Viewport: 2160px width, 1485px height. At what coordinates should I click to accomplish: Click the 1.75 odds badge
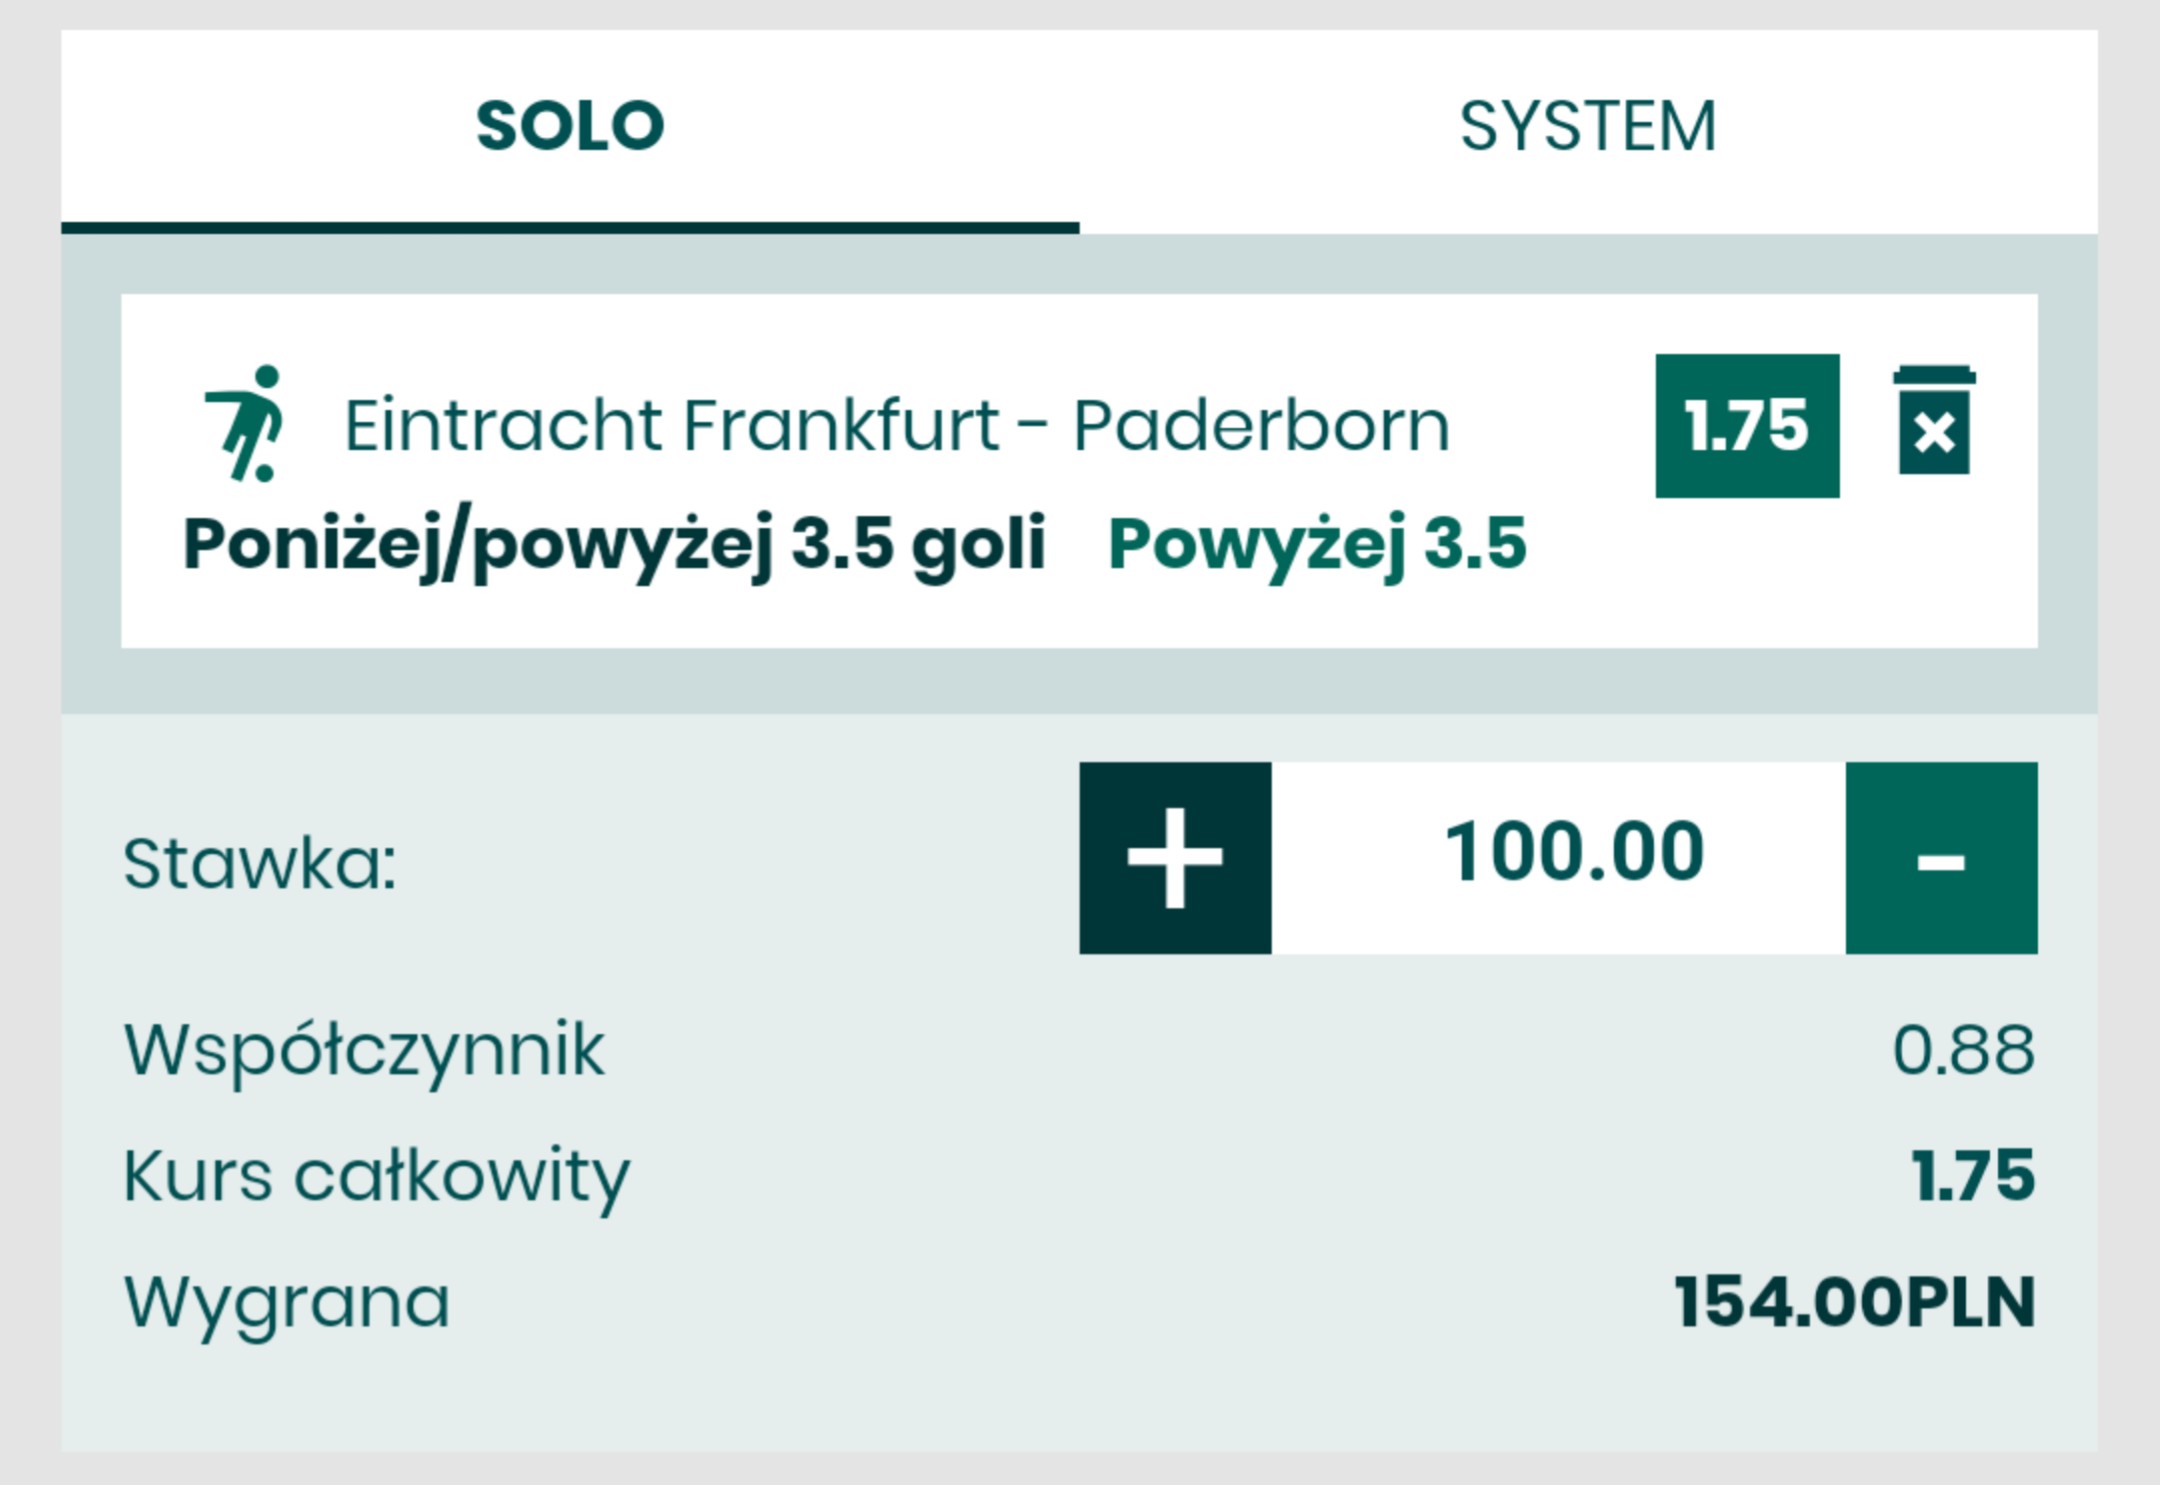[1747, 426]
